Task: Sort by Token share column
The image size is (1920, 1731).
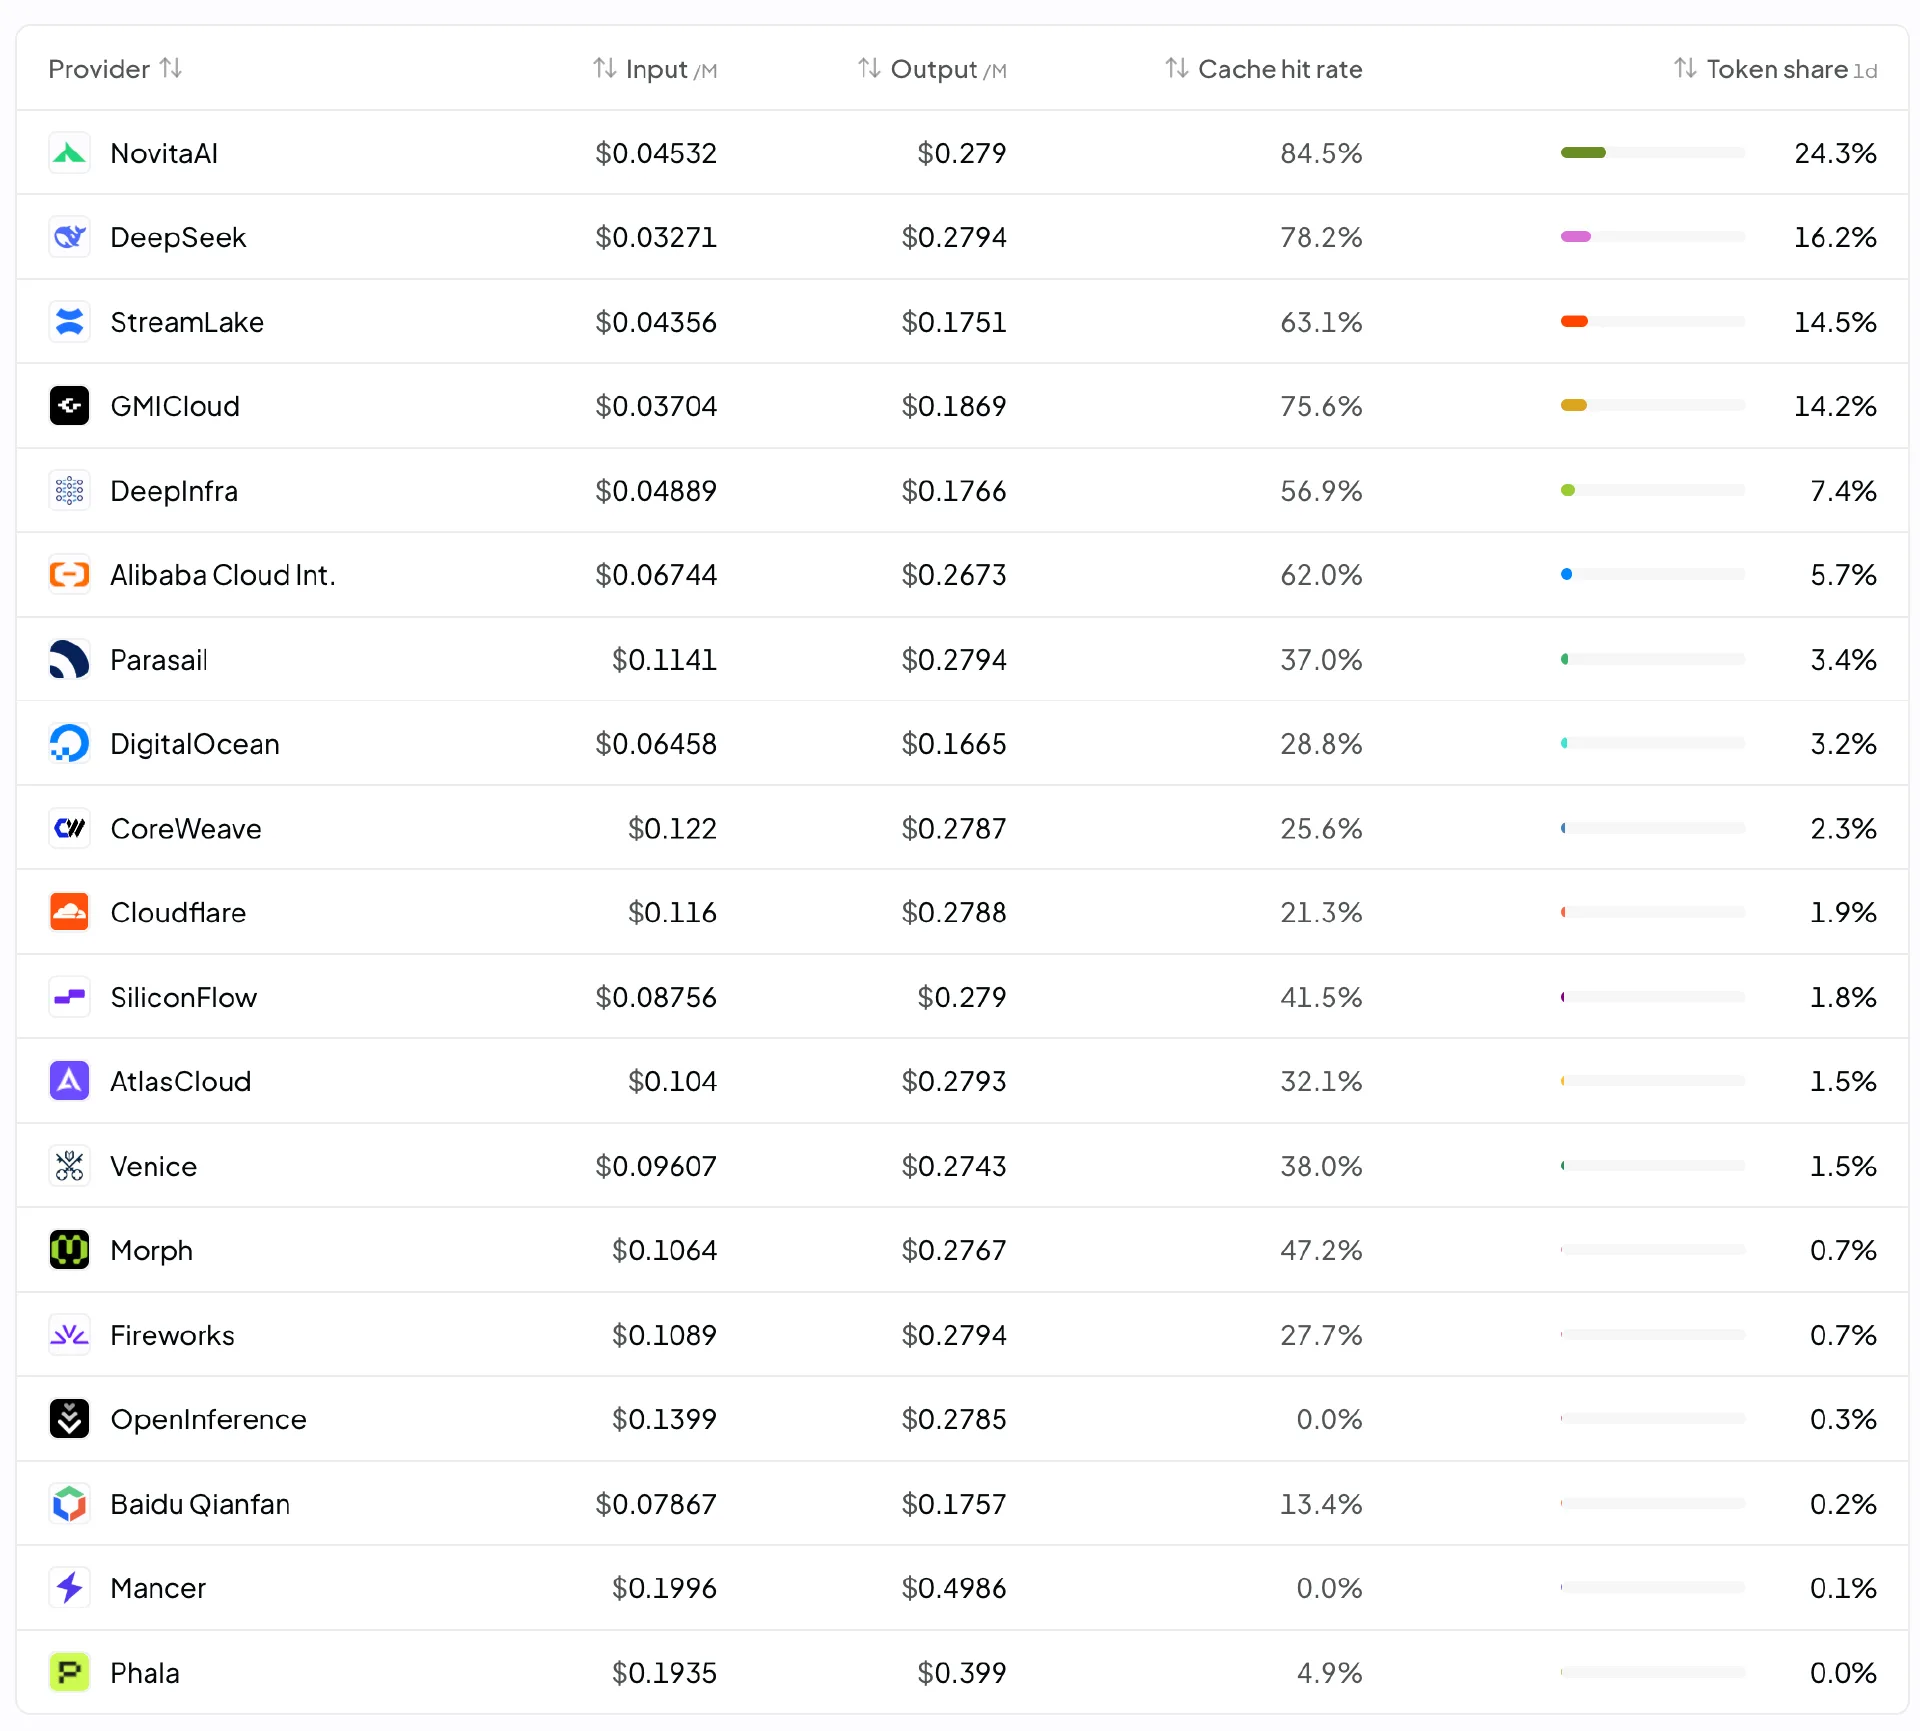Action: click(x=1775, y=69)
